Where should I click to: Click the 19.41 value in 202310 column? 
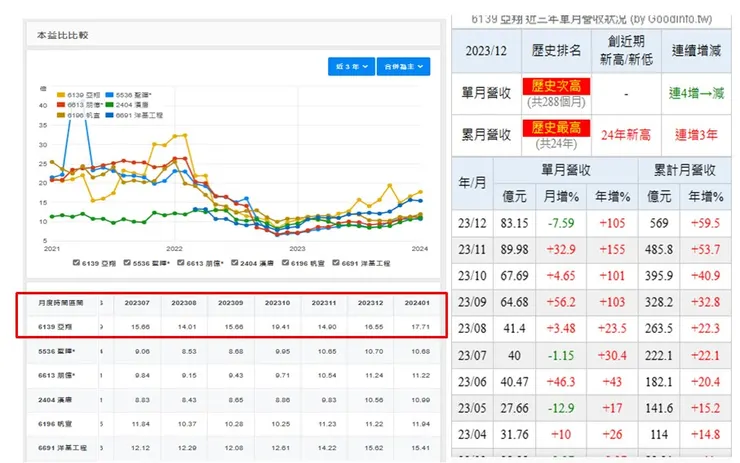pos(281,327)
